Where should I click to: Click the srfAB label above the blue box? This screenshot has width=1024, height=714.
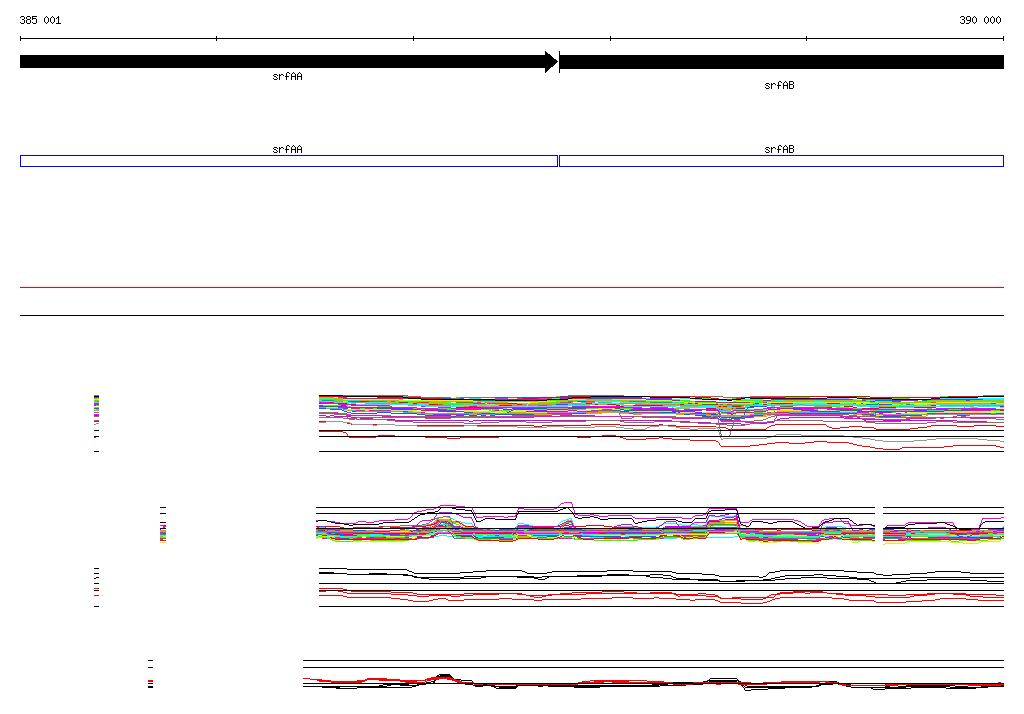tap(779, 149)
